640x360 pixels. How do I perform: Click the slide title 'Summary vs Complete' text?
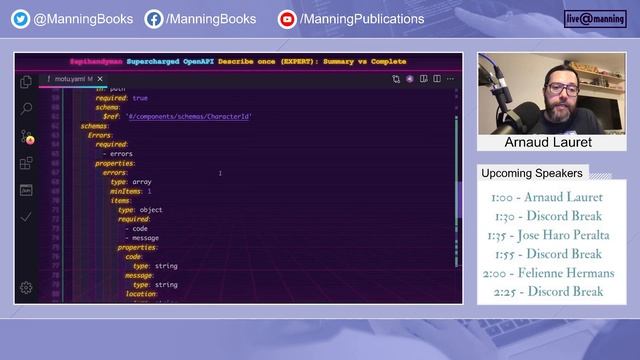point(364,62)
